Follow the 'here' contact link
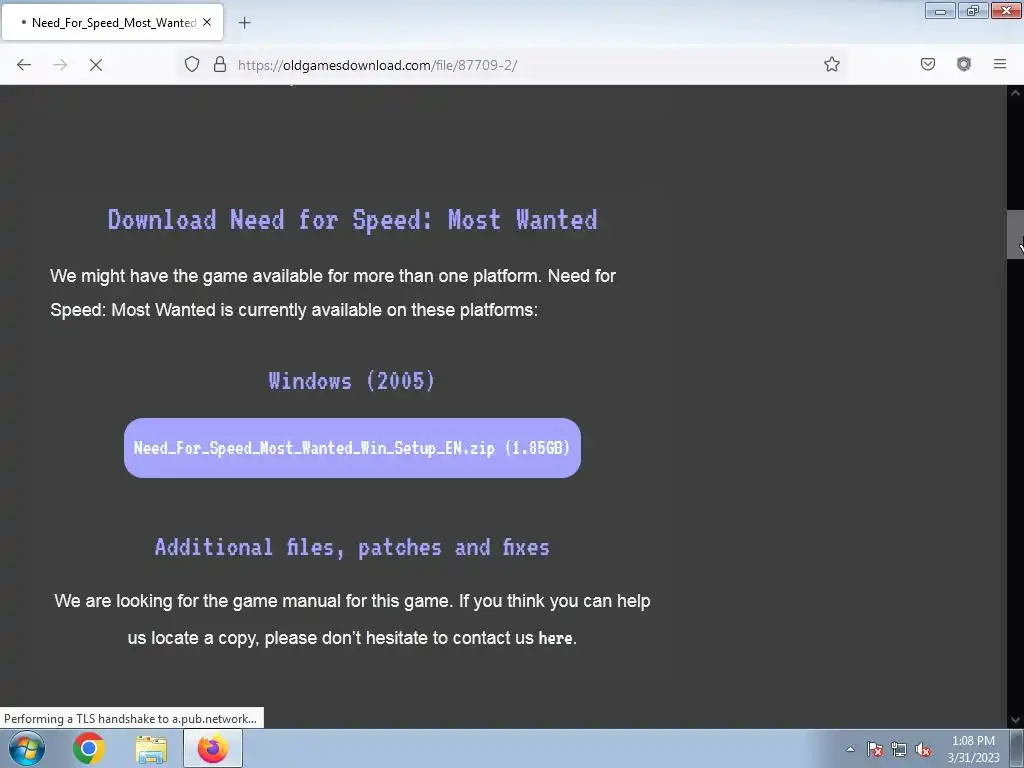 click(x=555, y=638)
